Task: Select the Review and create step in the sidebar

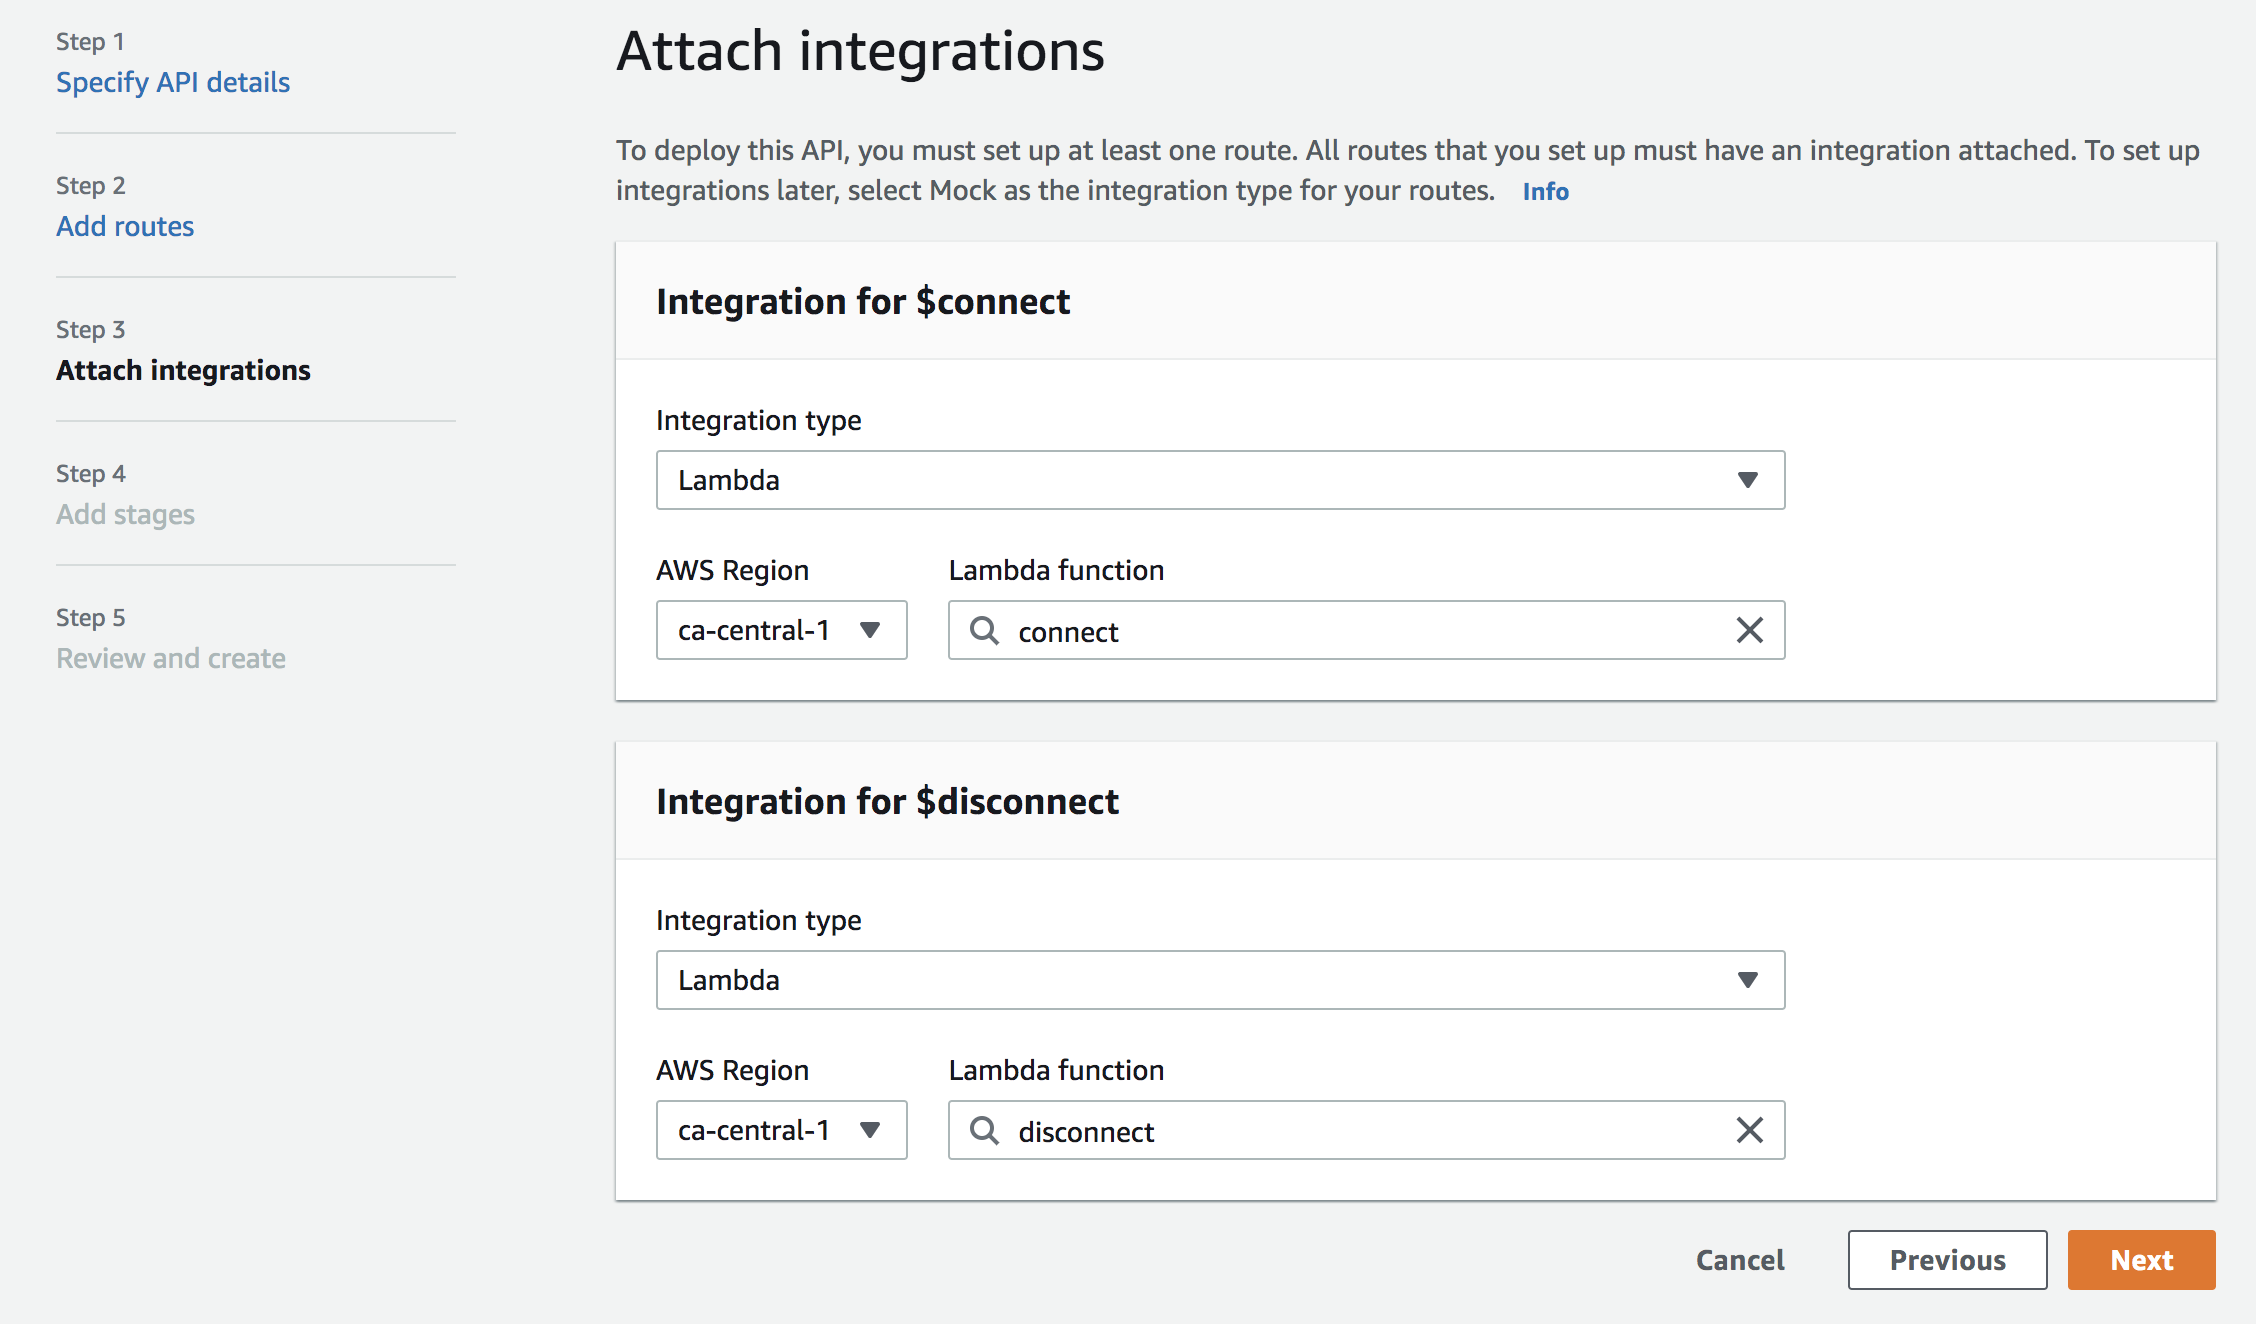Action: pos(171,658)
